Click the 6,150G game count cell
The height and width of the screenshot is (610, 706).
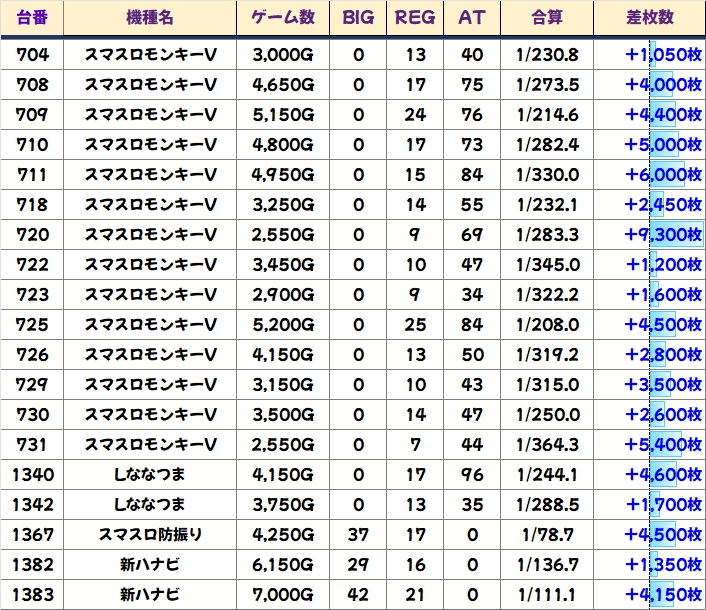point(284,565)
